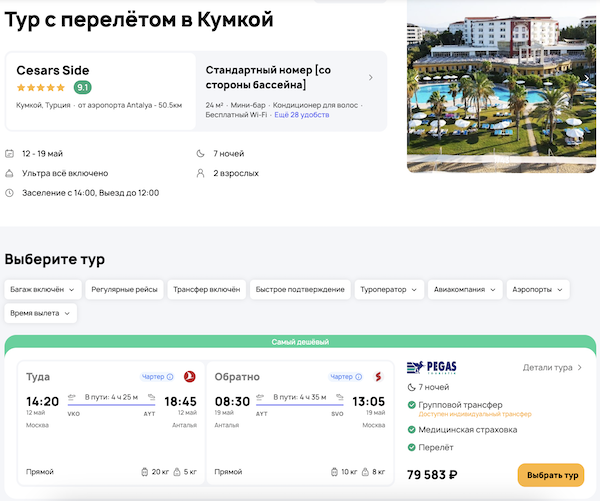
Task: Enable the Трансфер включён filter
Action: 207,290
